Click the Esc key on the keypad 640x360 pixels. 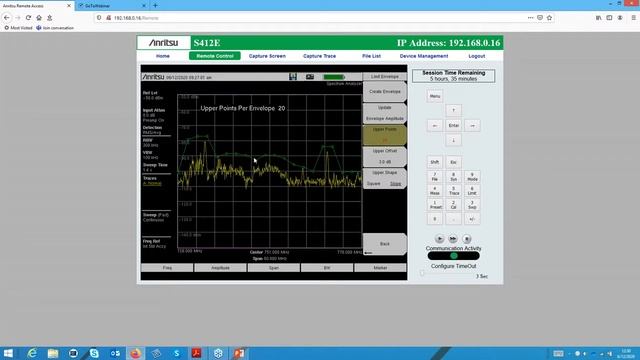(453, 162)
